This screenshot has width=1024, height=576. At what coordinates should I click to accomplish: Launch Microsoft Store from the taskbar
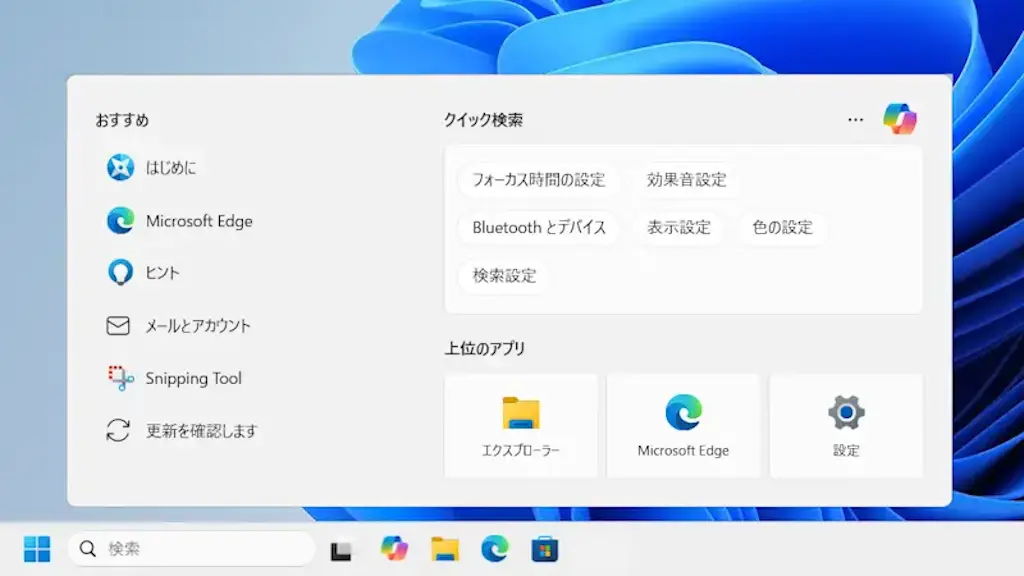click(545, 549)
